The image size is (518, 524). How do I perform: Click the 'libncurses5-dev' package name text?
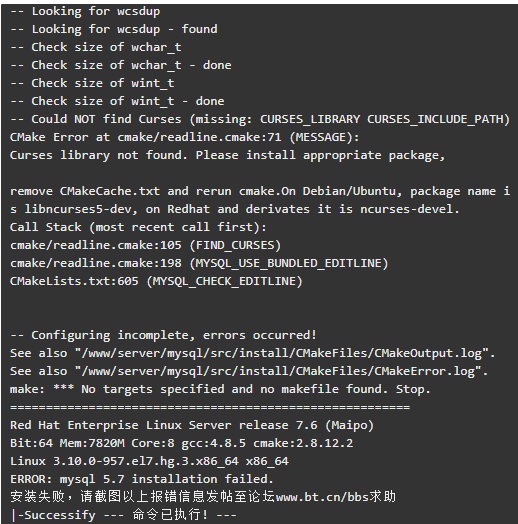point(80,210)
